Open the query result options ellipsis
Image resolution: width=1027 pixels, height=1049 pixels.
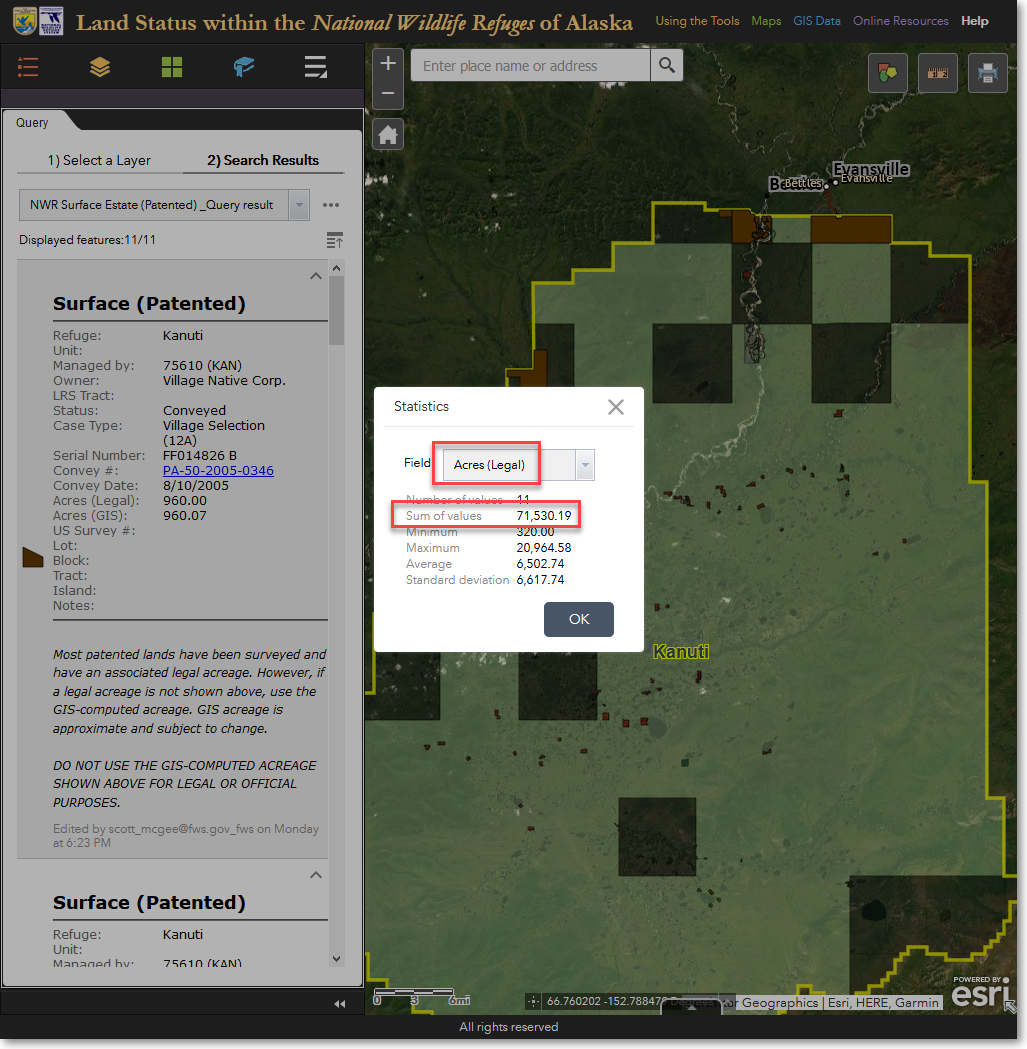tap(331, 205)
